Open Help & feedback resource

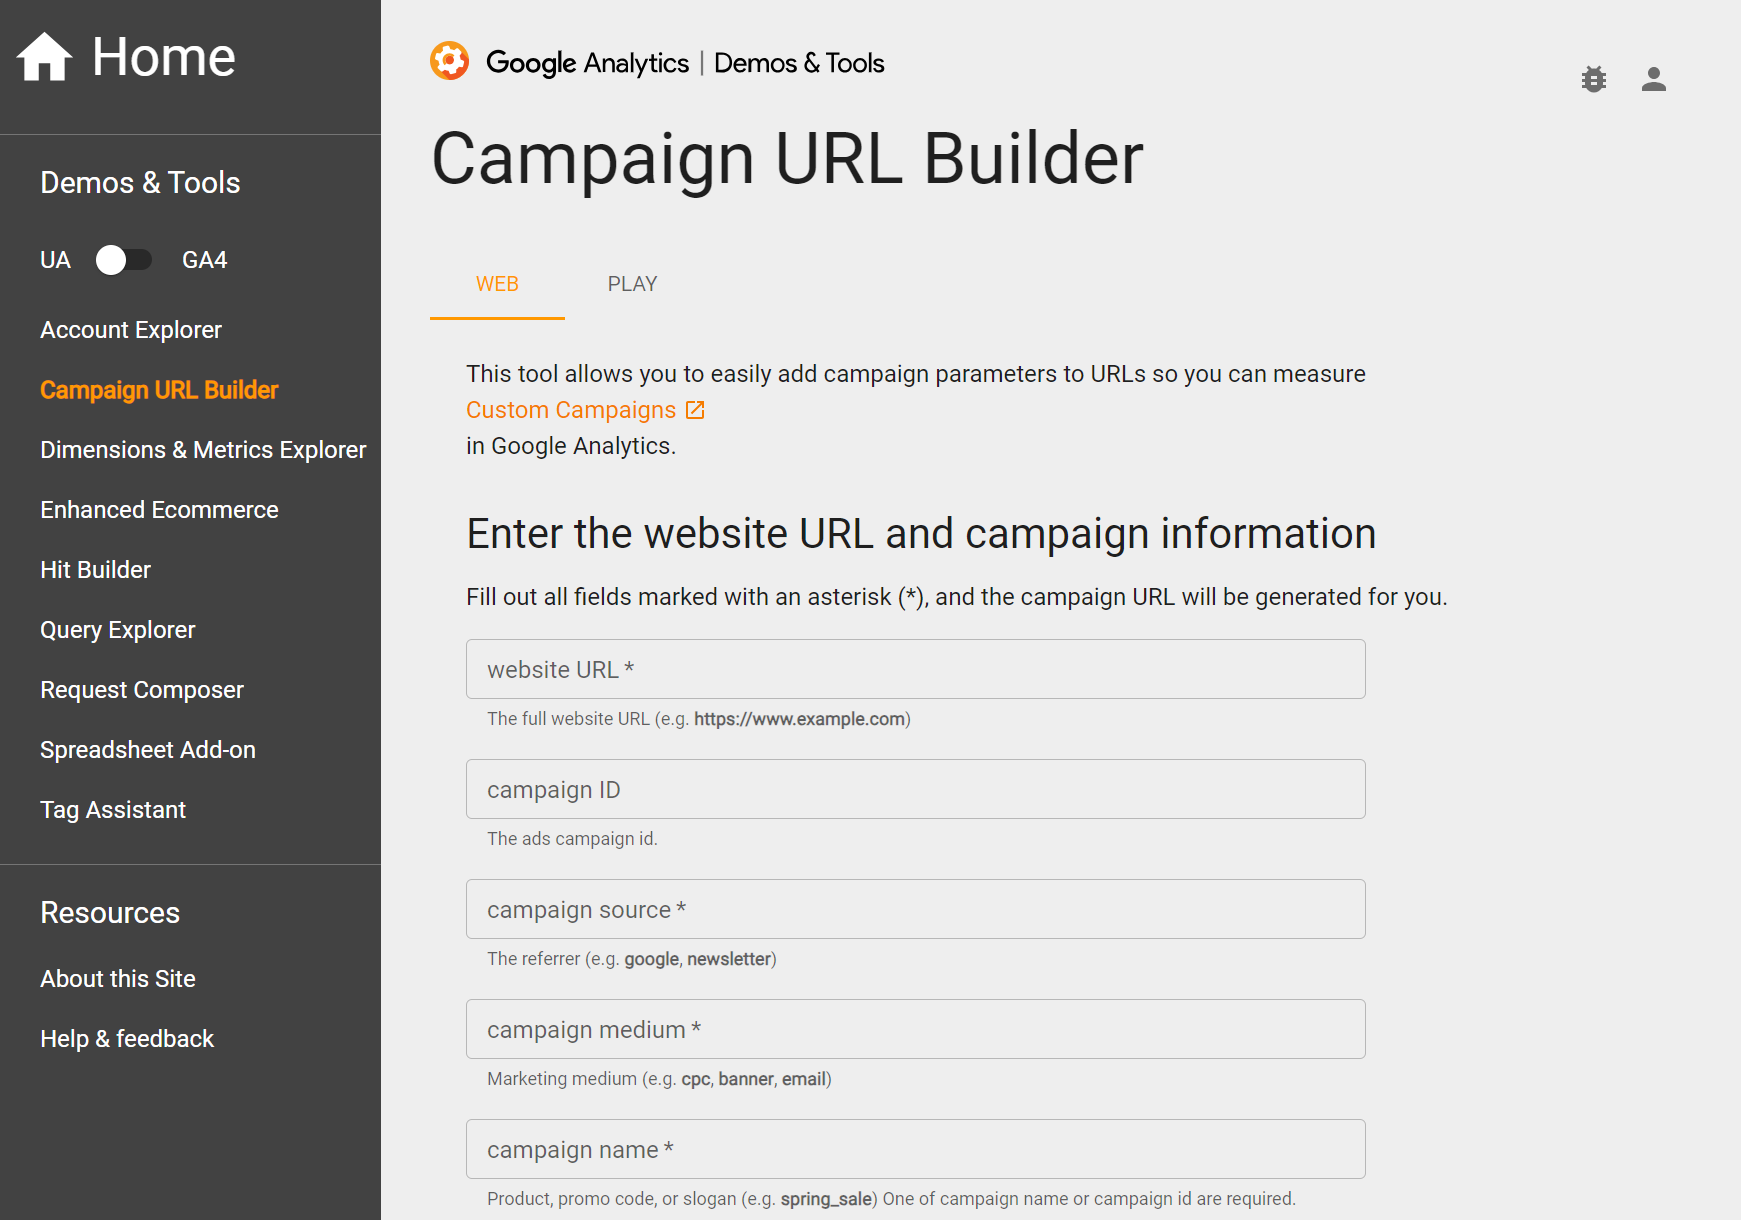point(127,1039)
